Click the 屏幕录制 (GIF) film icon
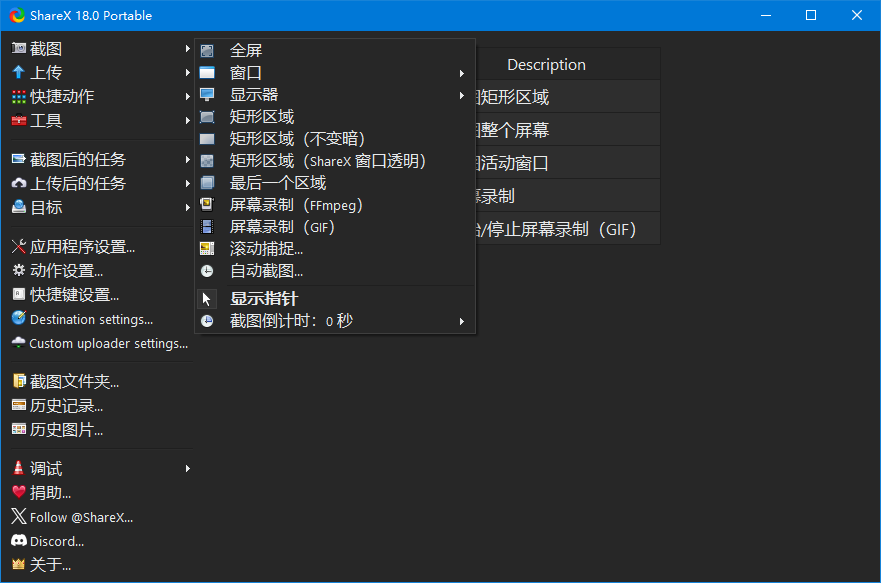This screenshot has height=583, width=881. coord(207,227)
